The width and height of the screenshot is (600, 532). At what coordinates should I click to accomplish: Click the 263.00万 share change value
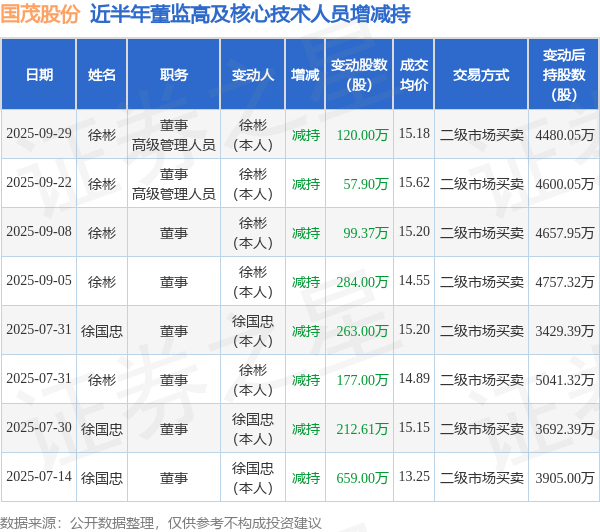point(362,331)
